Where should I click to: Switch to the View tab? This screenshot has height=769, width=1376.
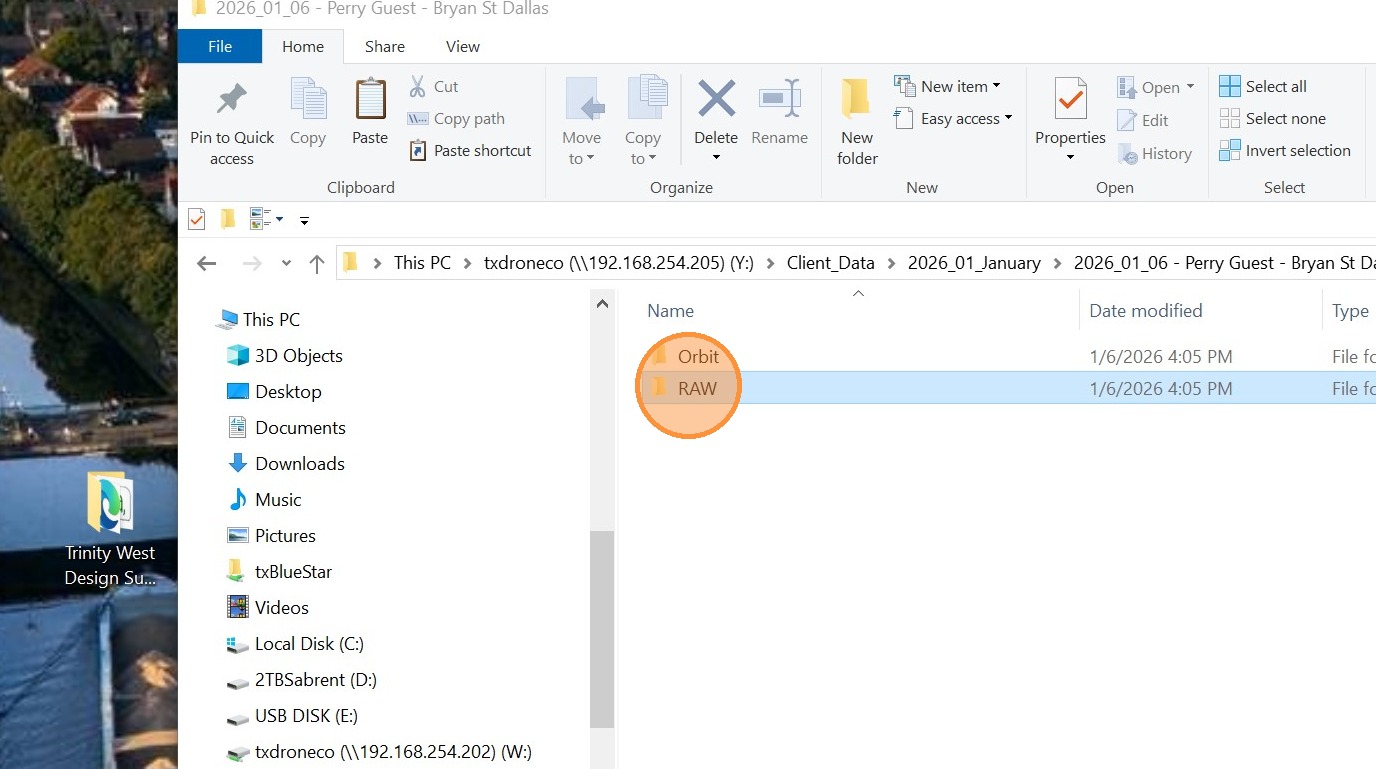coord(463,47)
